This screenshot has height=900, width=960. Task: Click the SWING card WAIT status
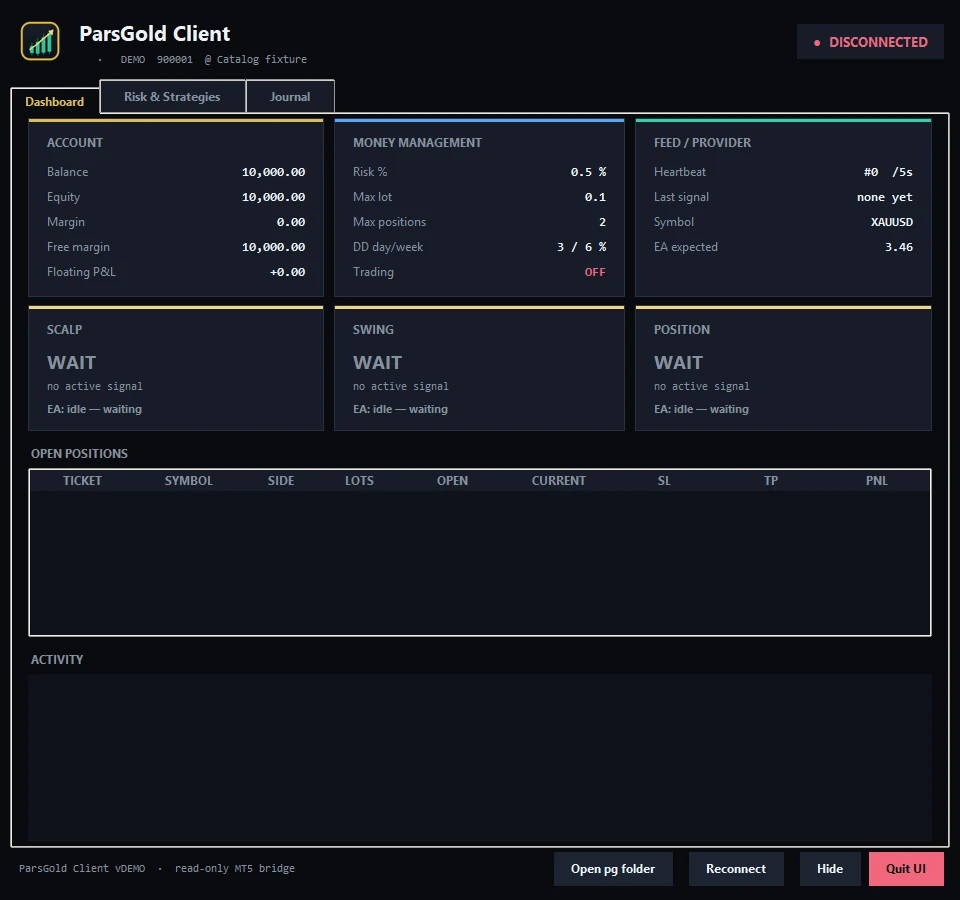(377, 362)
